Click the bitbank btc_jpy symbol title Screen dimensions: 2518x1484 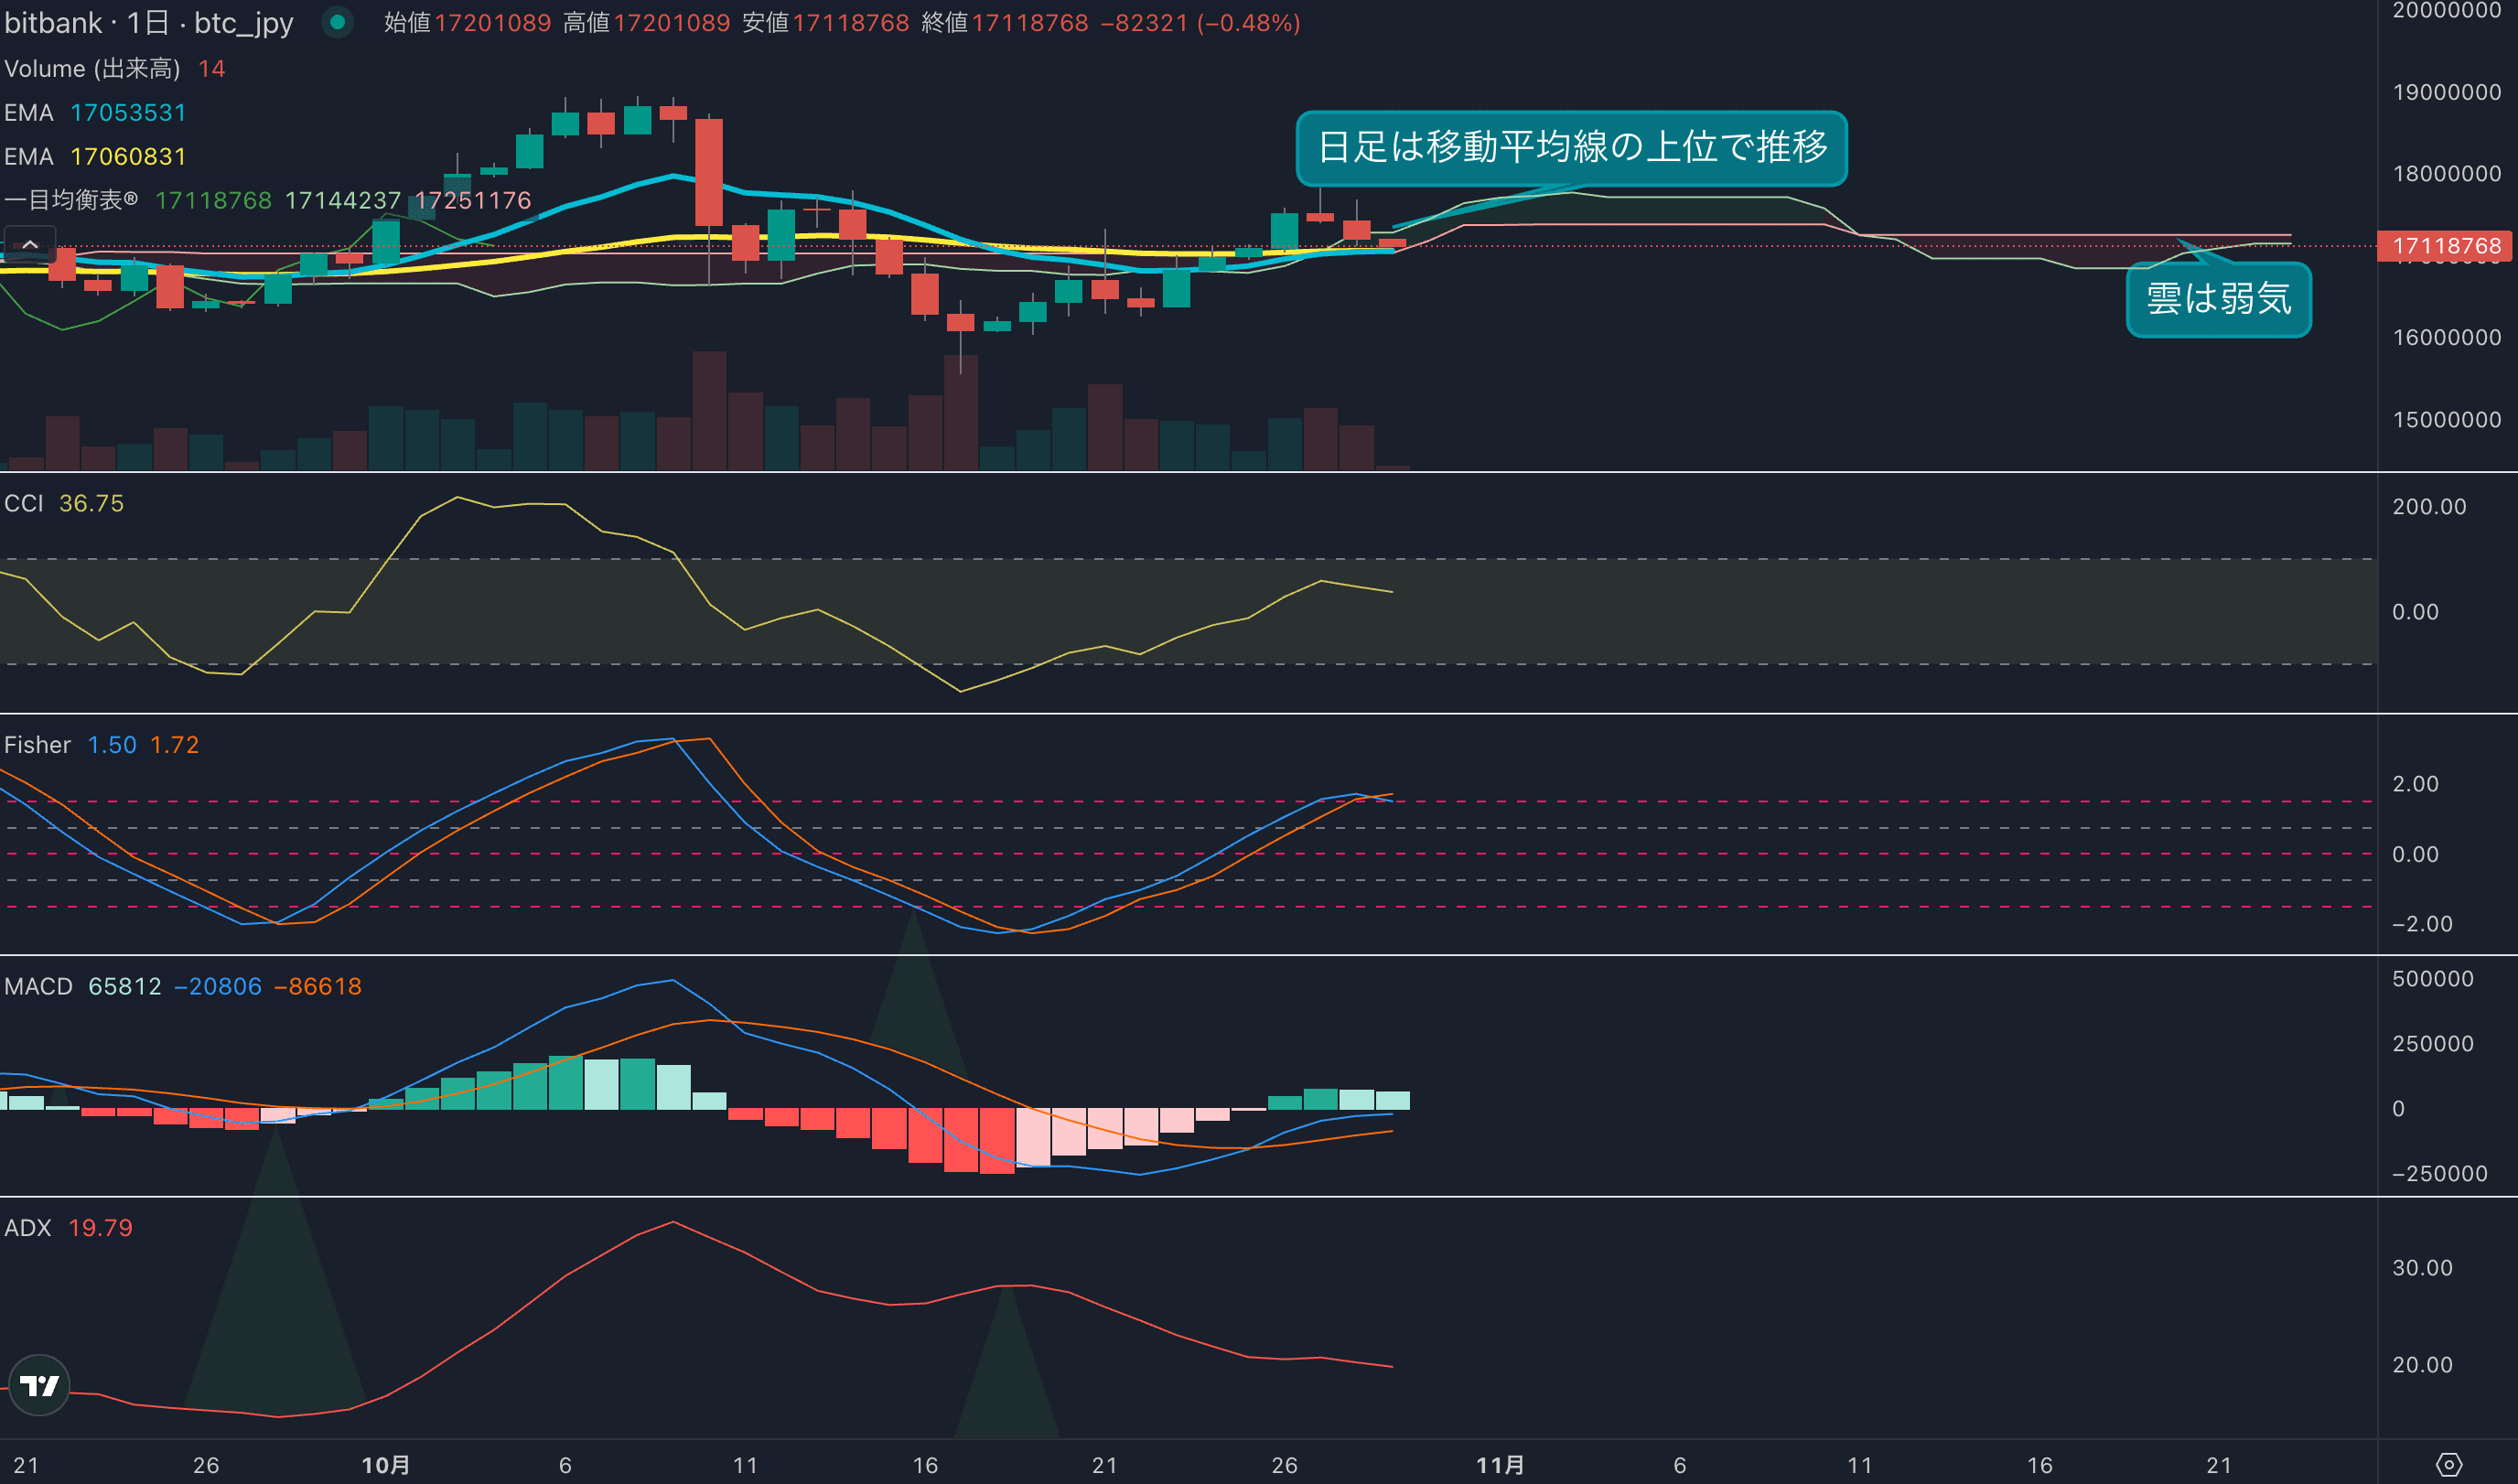point(149,22)
